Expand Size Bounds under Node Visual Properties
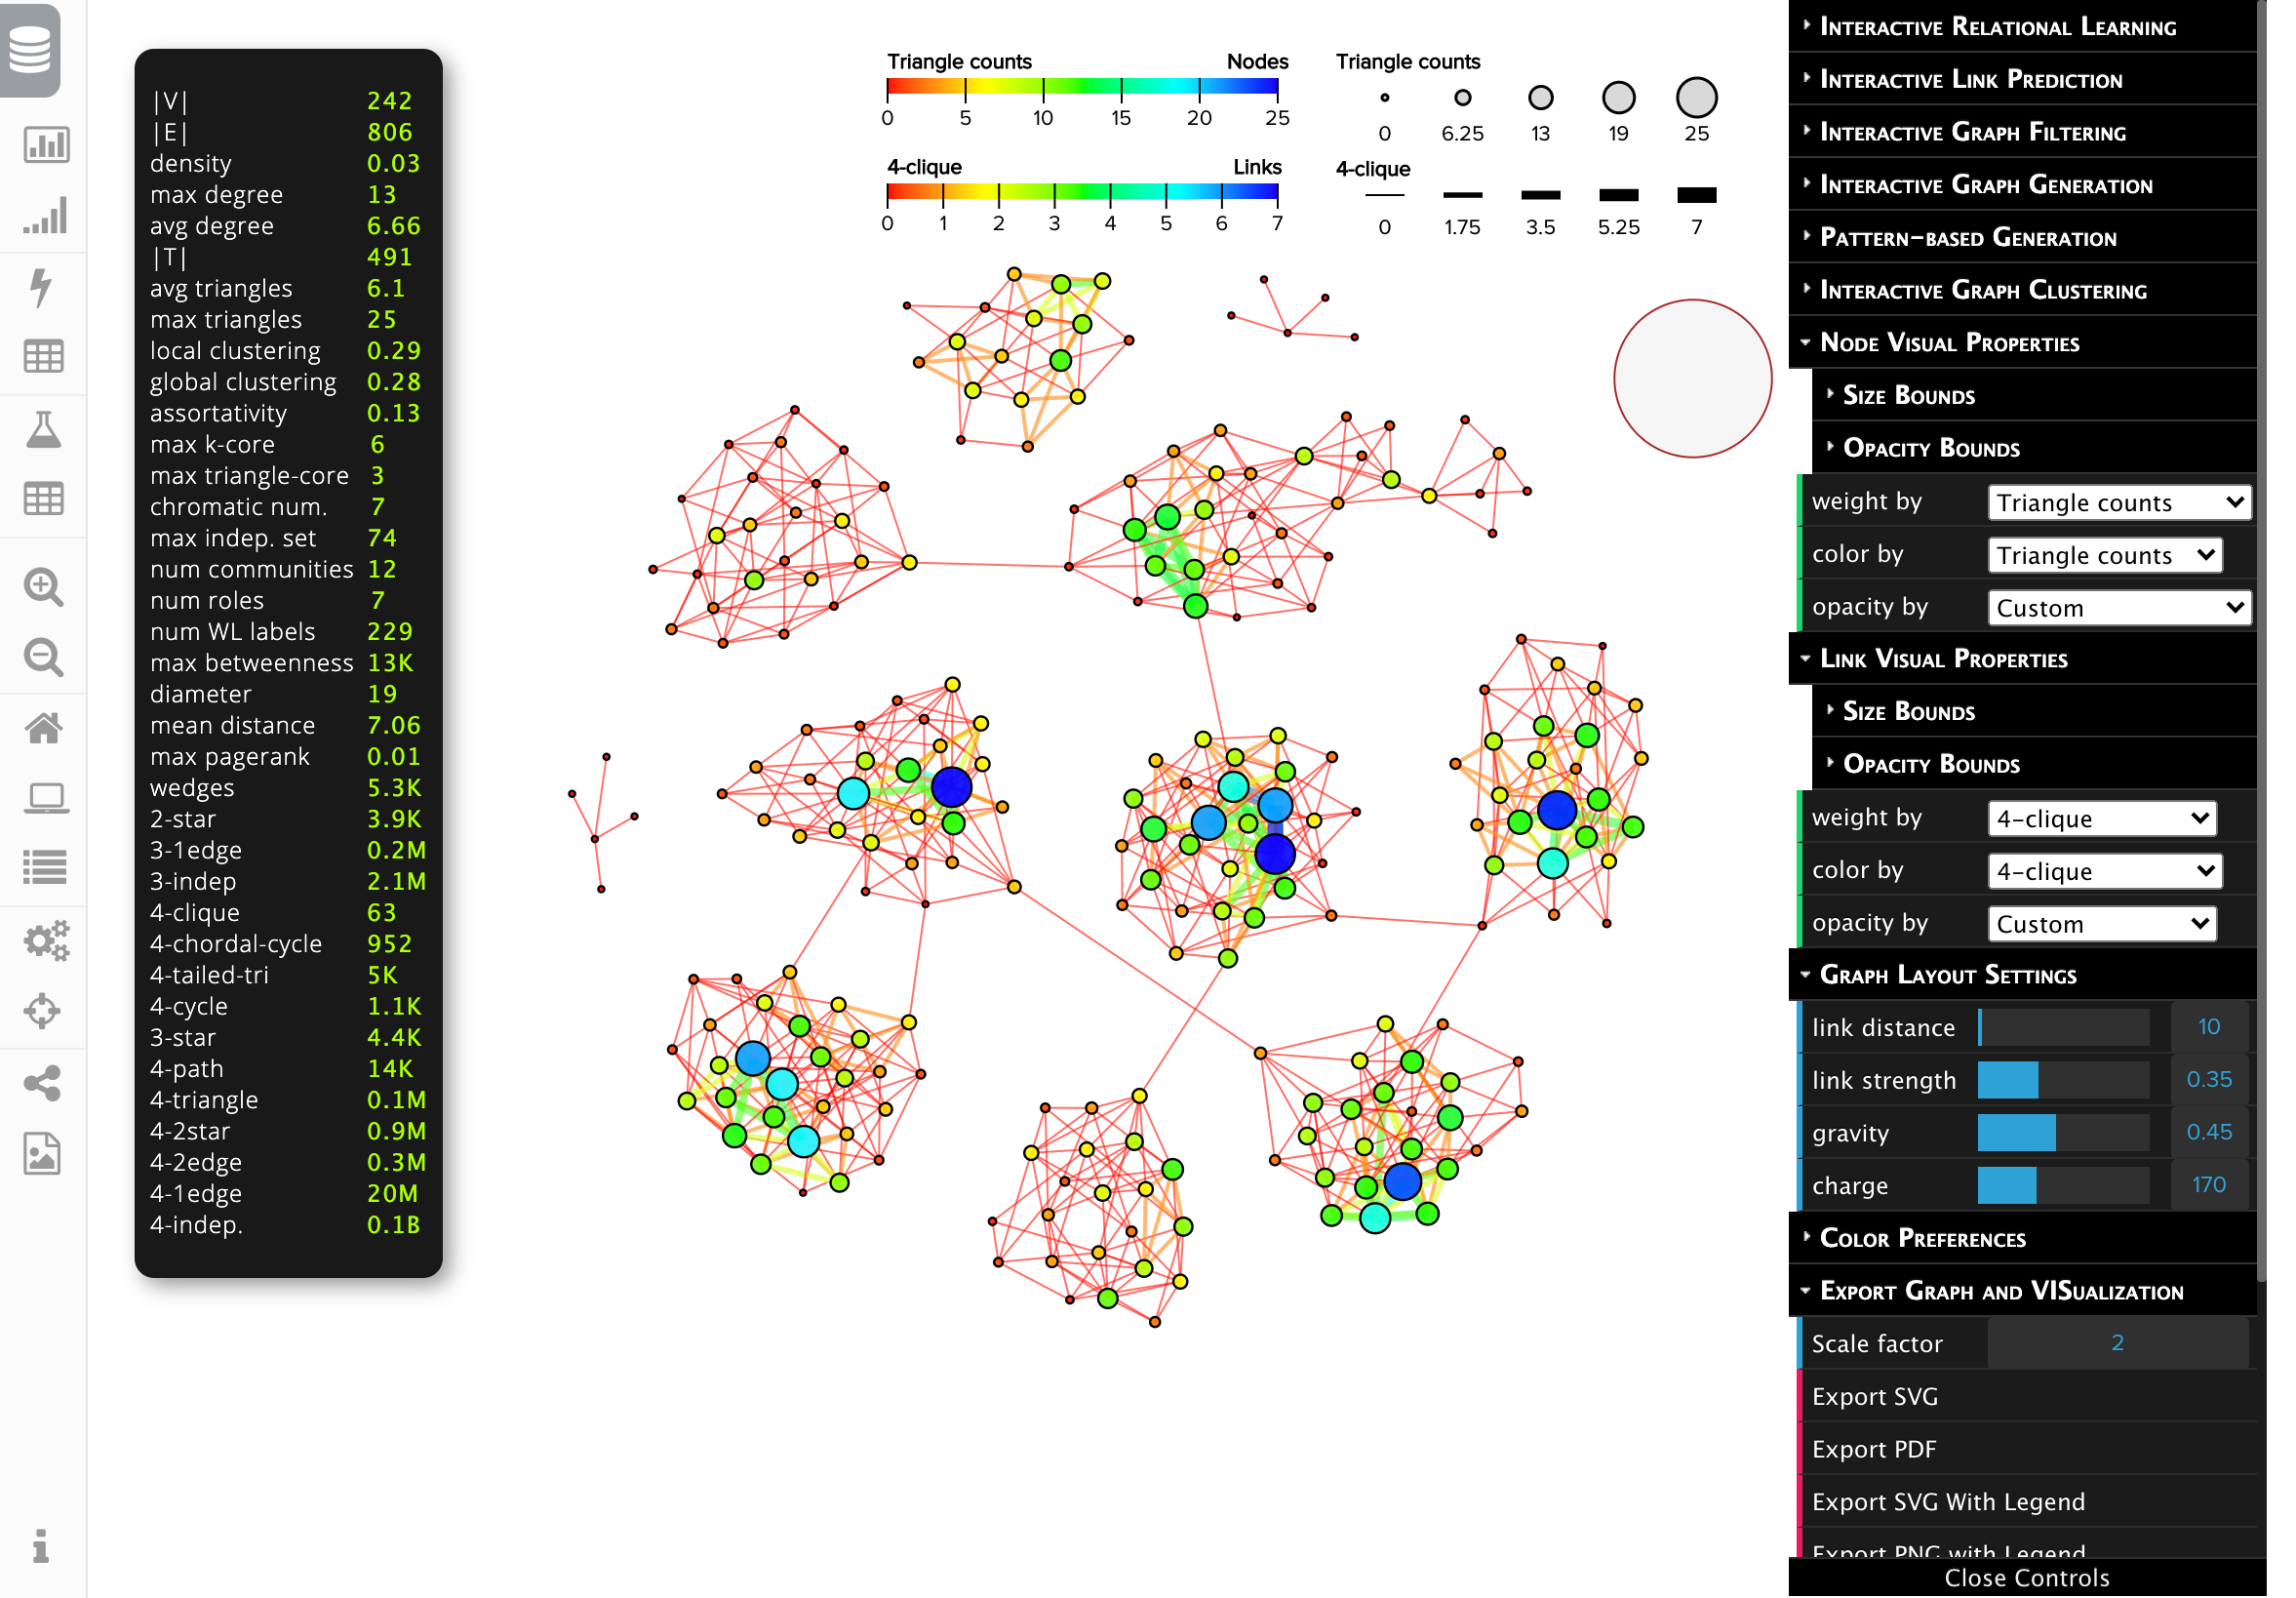 click(2035, 395)
